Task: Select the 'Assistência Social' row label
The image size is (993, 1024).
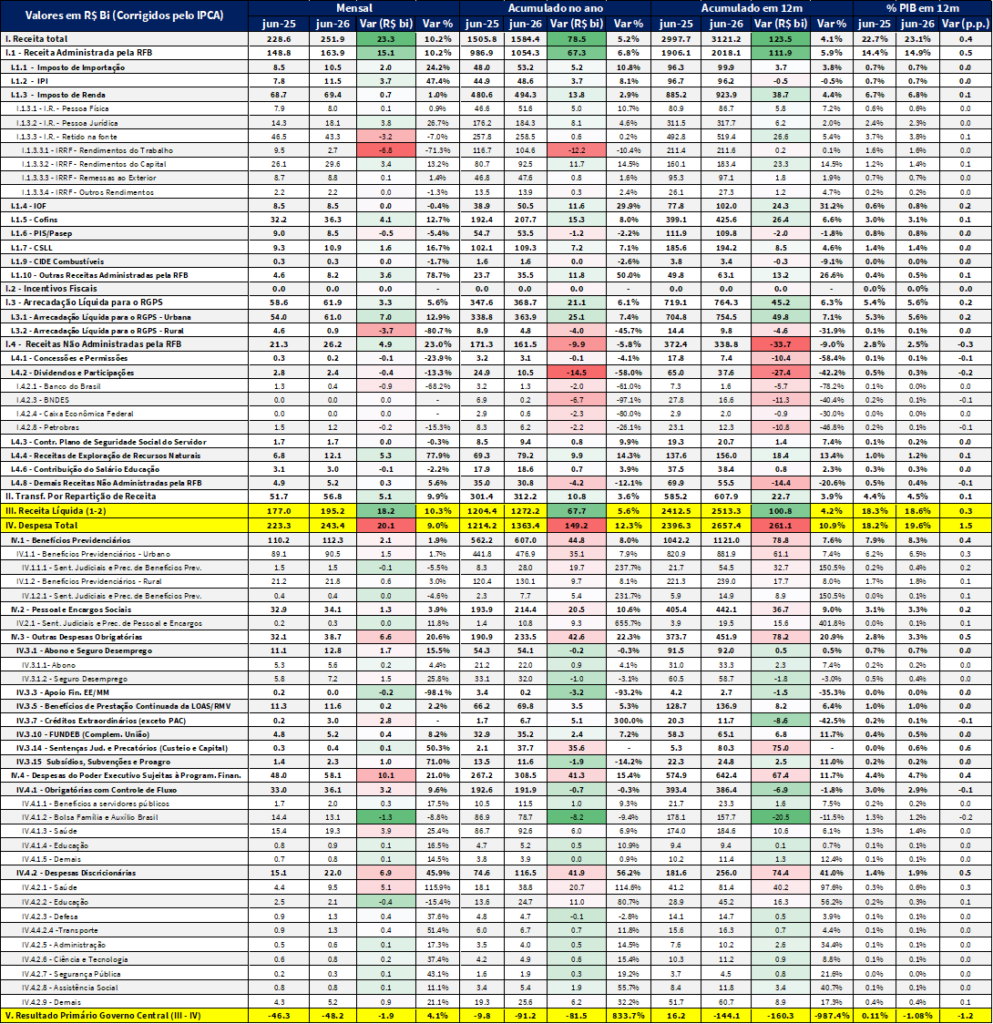Action: click(x=71, y=987)
